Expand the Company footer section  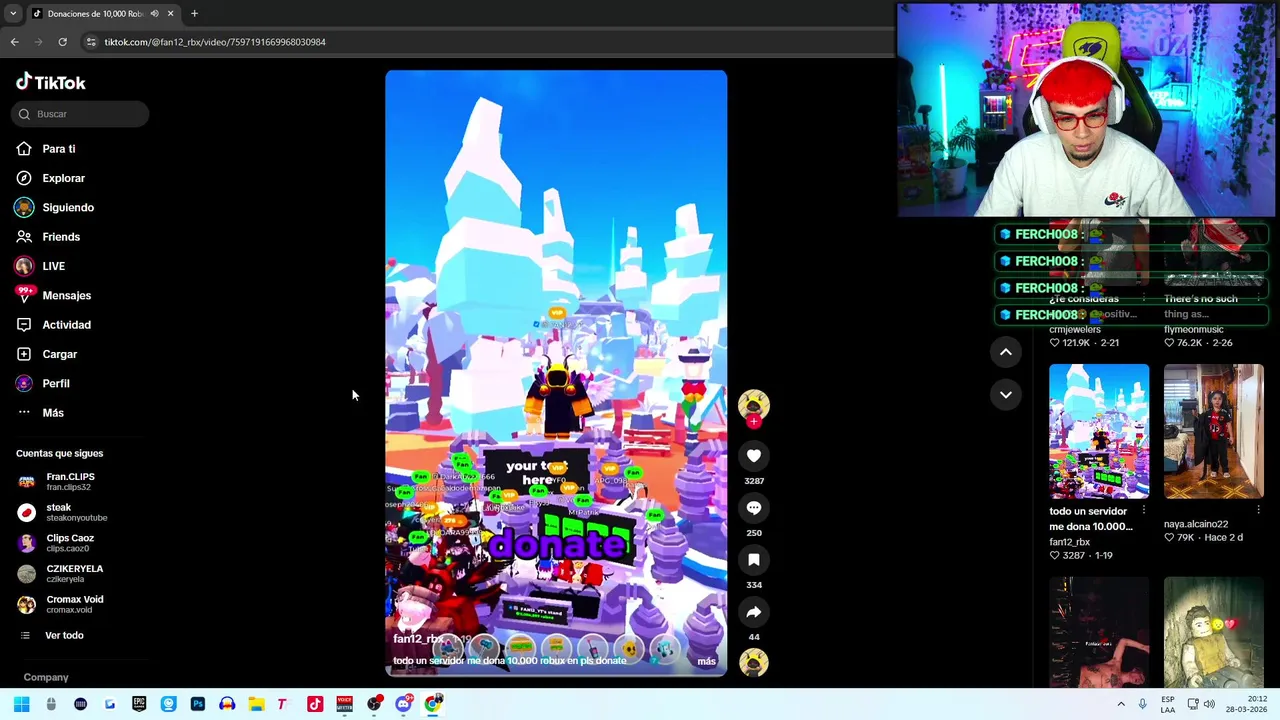(x=46, y=677)
